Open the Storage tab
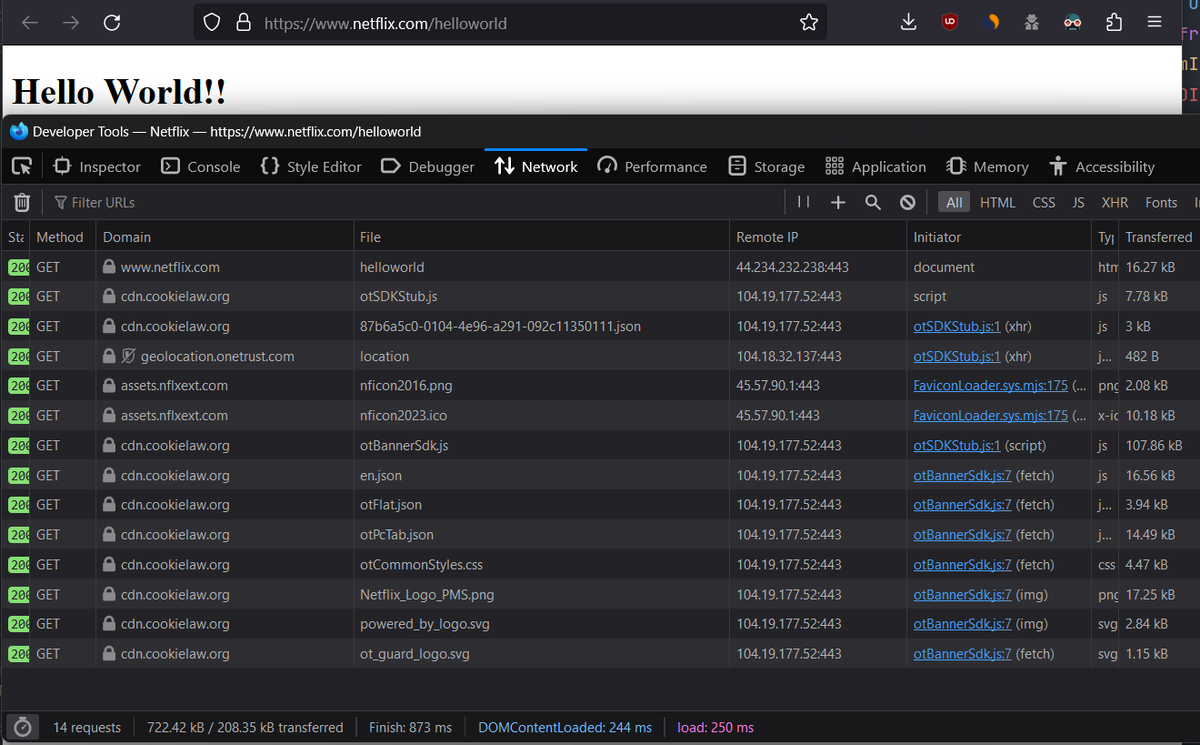 point(767,167)
